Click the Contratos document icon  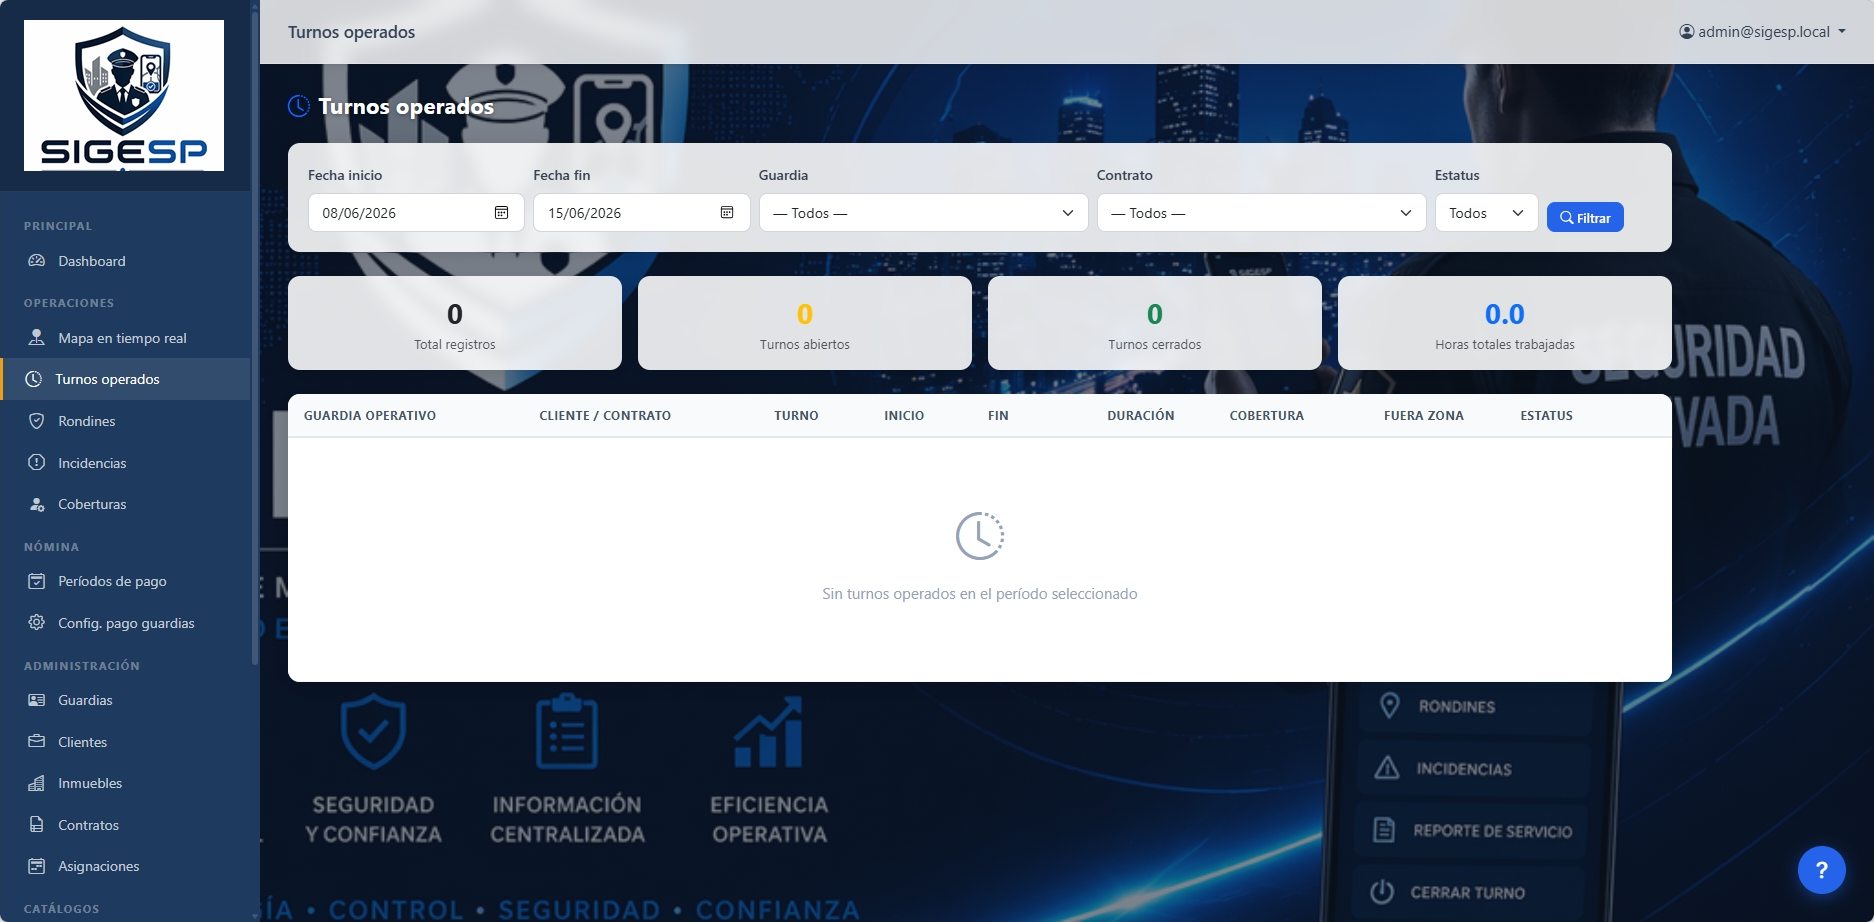click(37, 825)
